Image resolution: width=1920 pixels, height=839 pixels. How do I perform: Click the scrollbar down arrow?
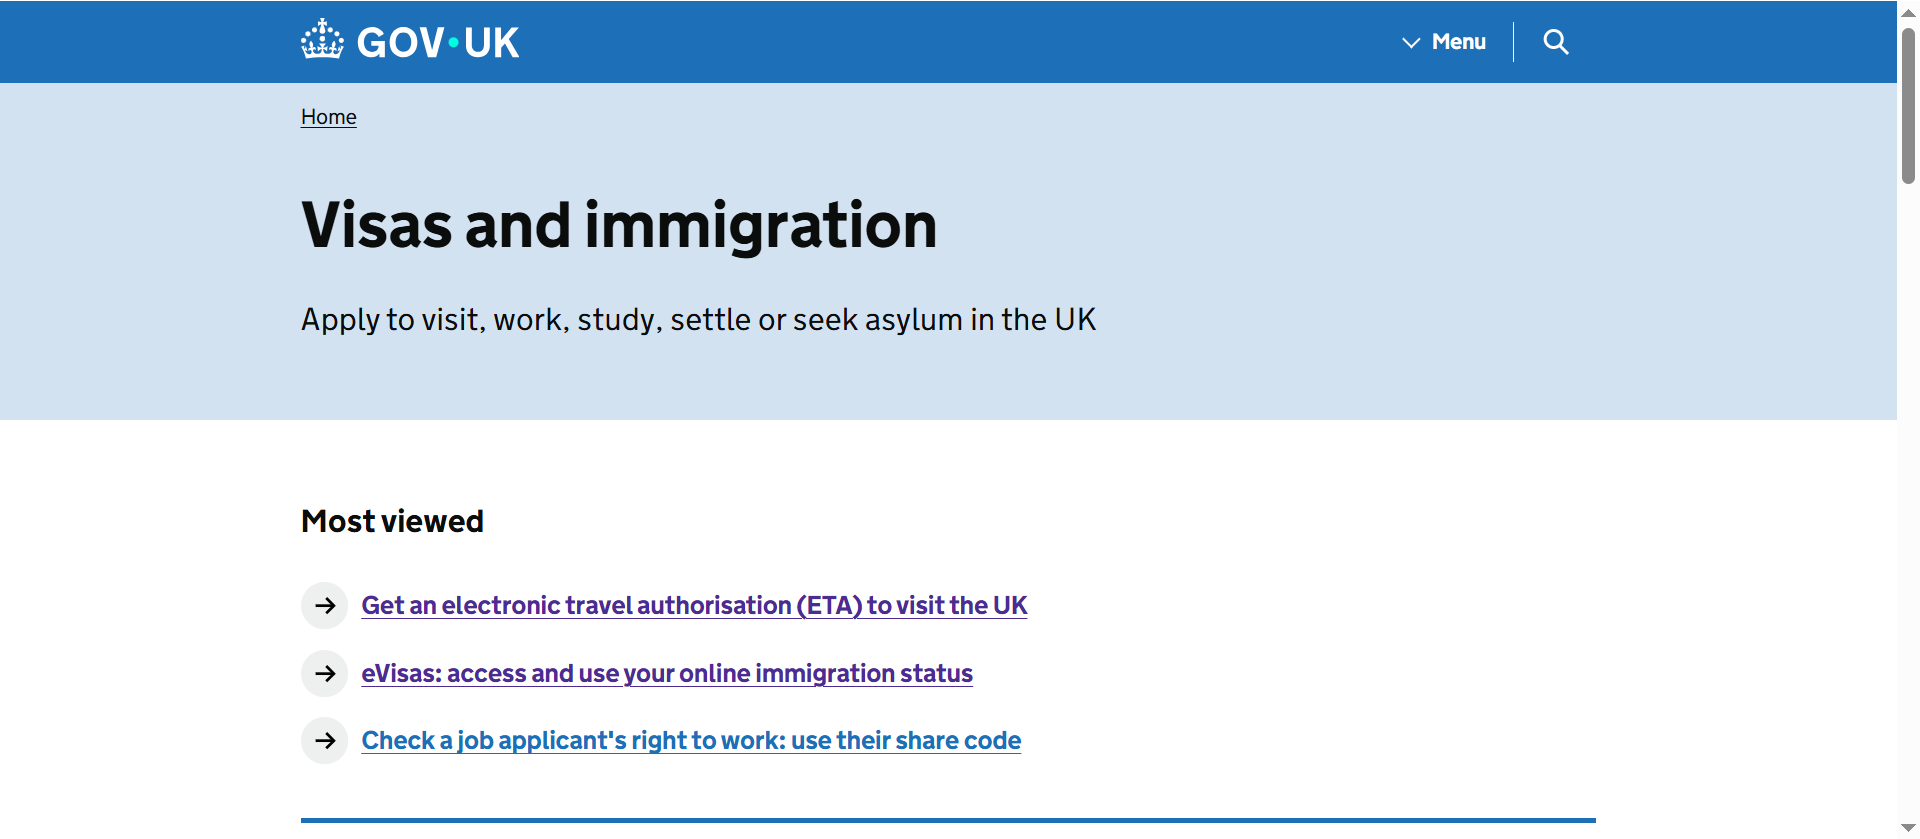pos(1908,828)
